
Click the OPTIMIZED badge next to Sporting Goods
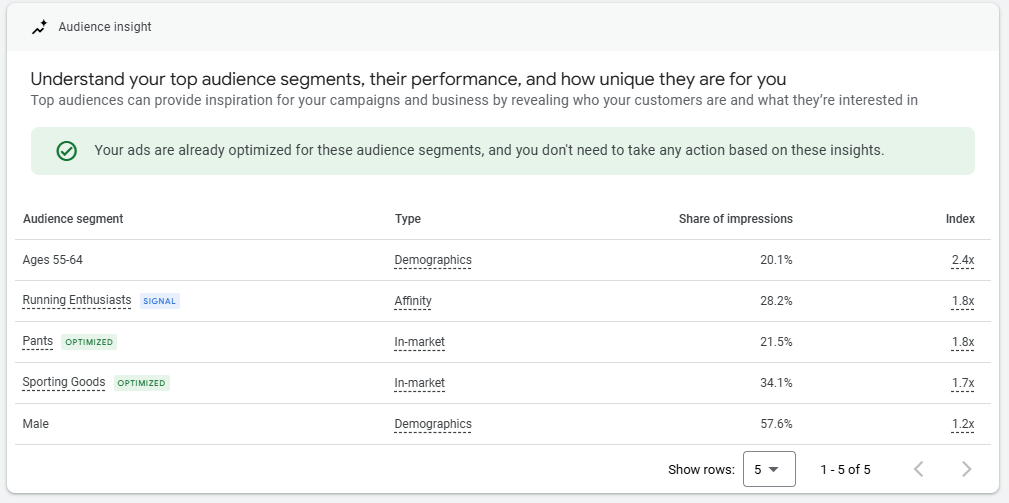point(142,383)
